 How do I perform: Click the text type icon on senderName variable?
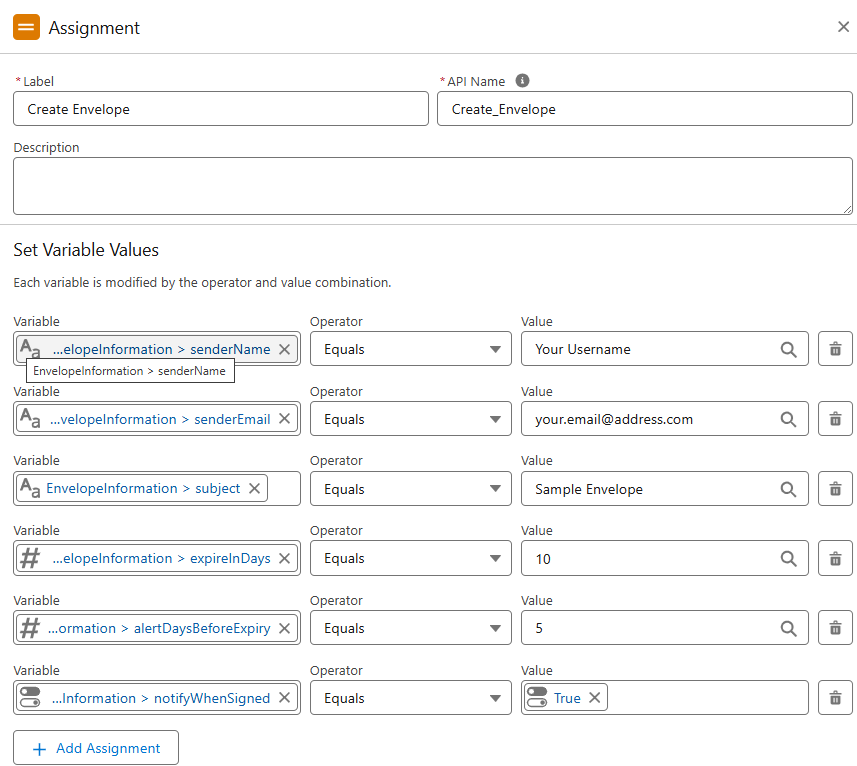click(30, 349)
